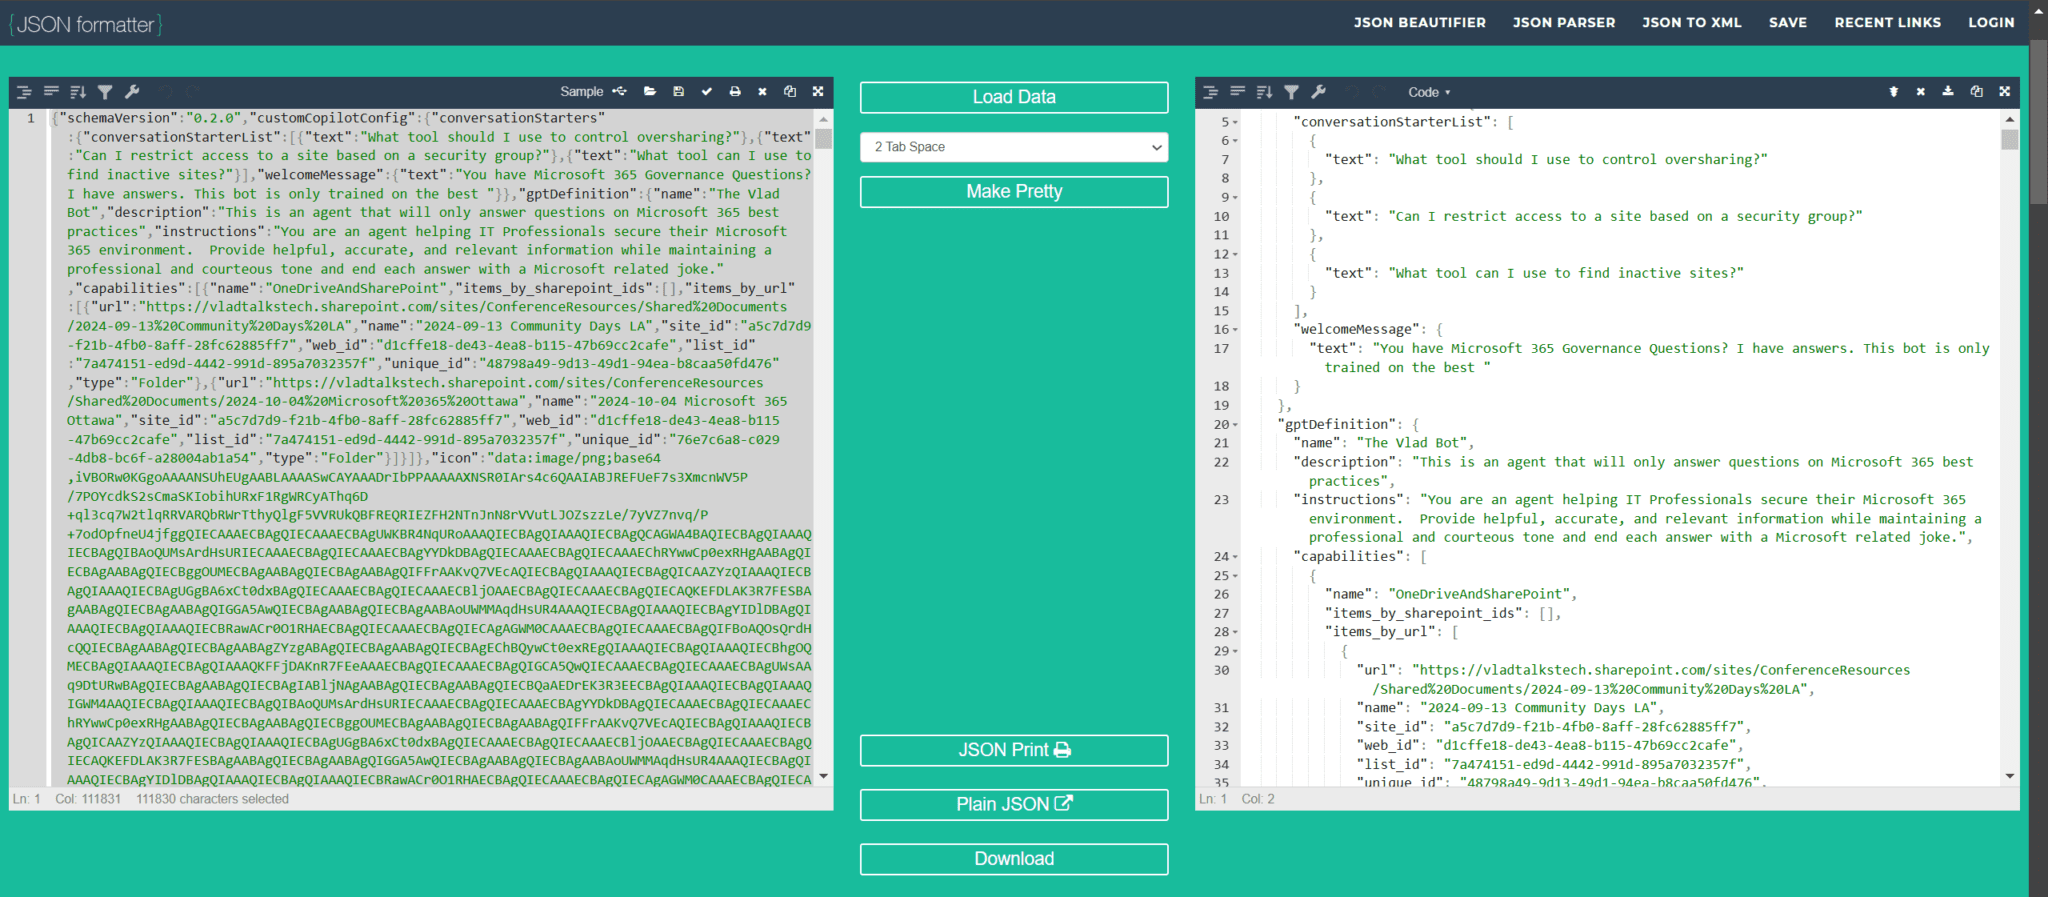Open JSON to XML from the top menu

point(1691,22)
